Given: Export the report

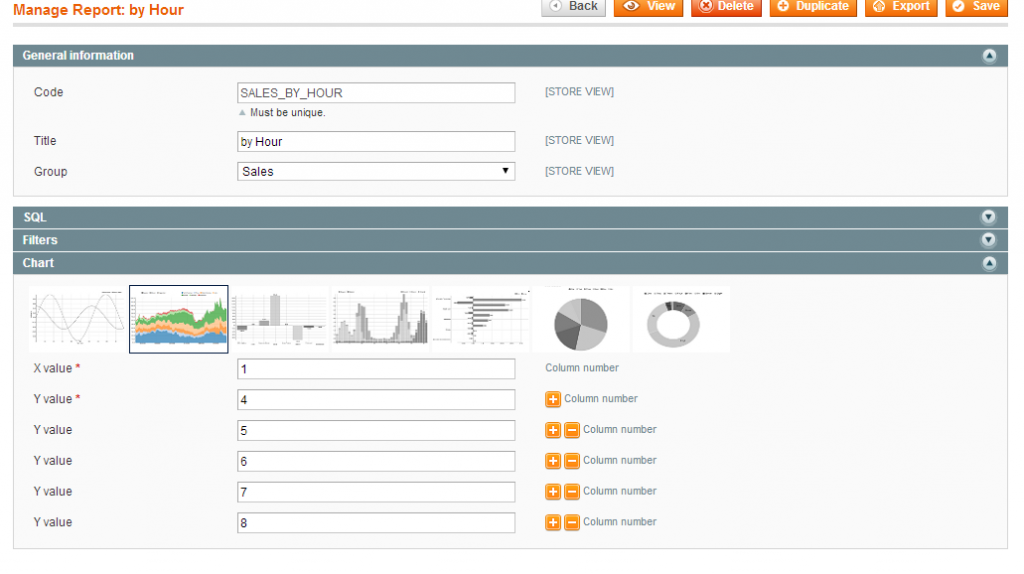Looking at the screenshot, I should 901,7.
